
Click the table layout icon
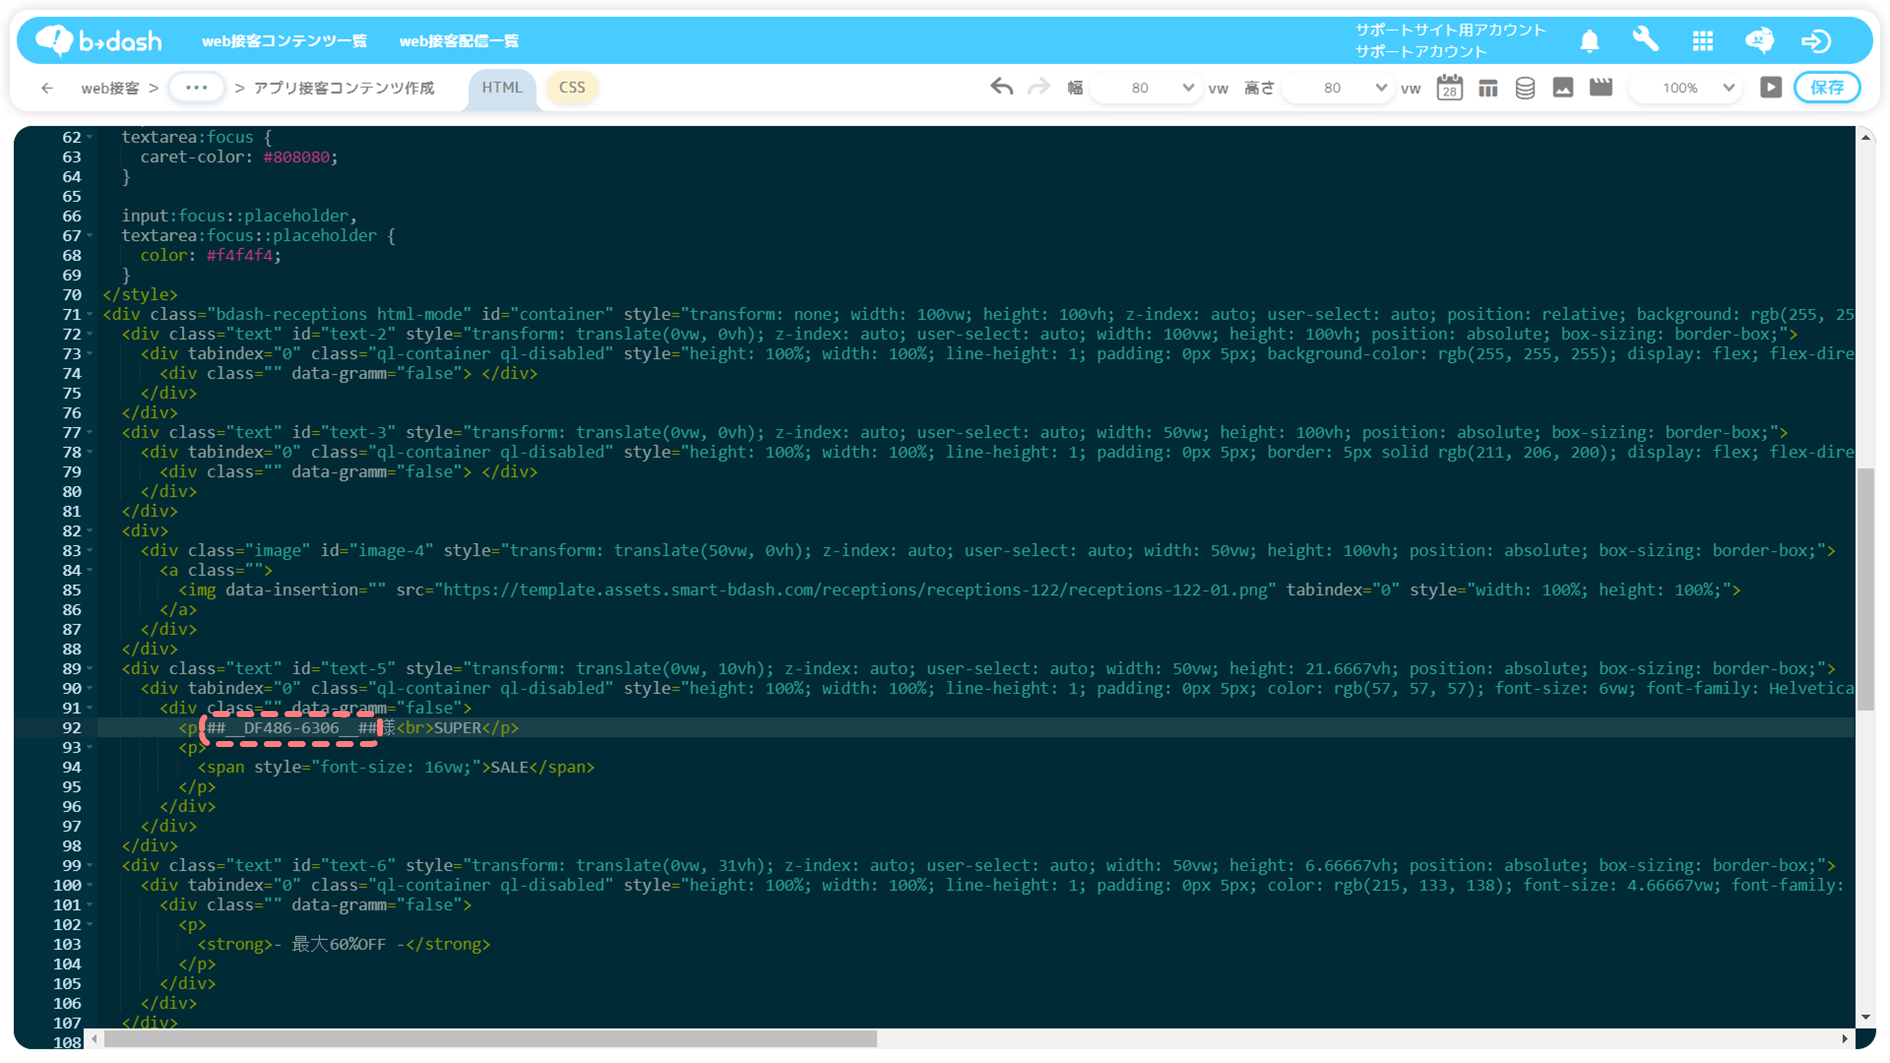point(1487,88)
